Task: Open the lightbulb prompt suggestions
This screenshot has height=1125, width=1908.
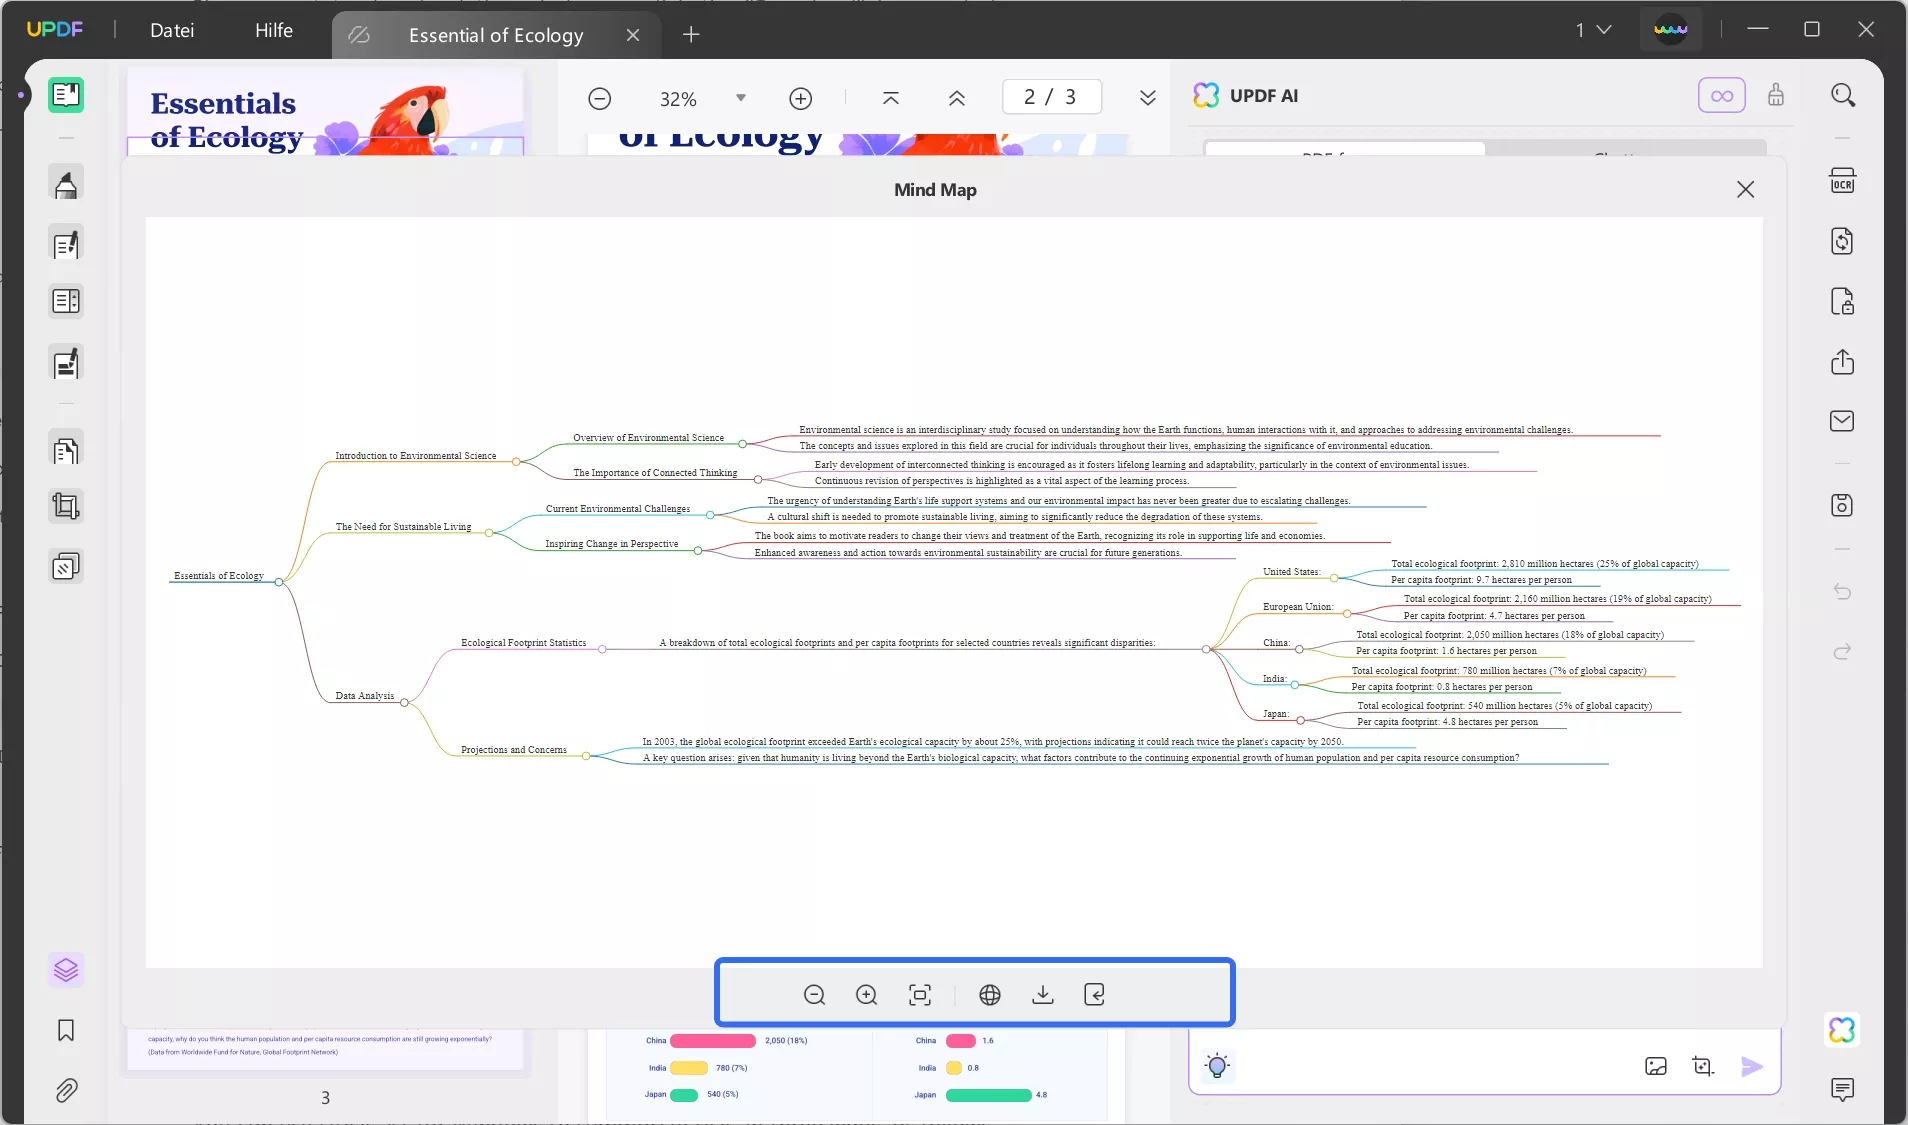Action: [1217, 1066]
